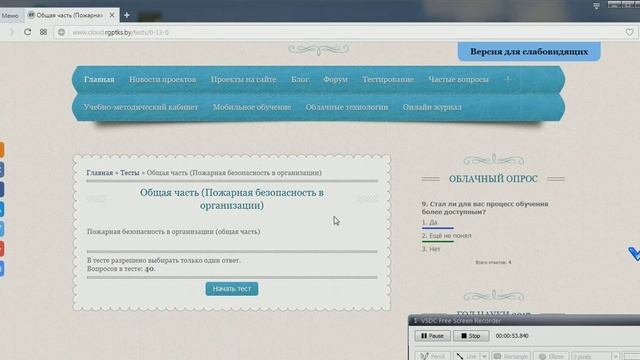Go to Главная in the navigation menu
Image resolution: width=640 pixels, height=360 pixels.
[x=99, y=79]
